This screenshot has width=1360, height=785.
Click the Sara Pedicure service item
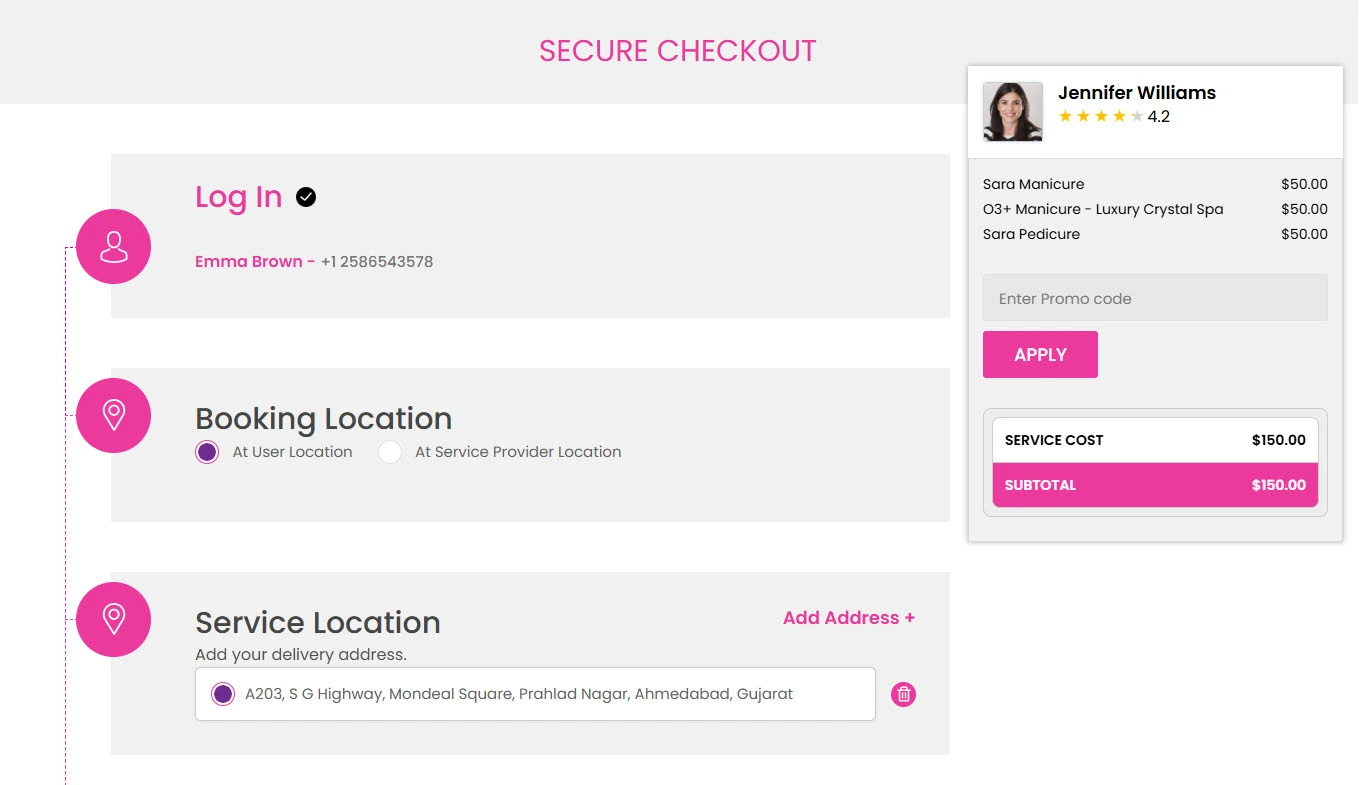(x=1031, y=234)
